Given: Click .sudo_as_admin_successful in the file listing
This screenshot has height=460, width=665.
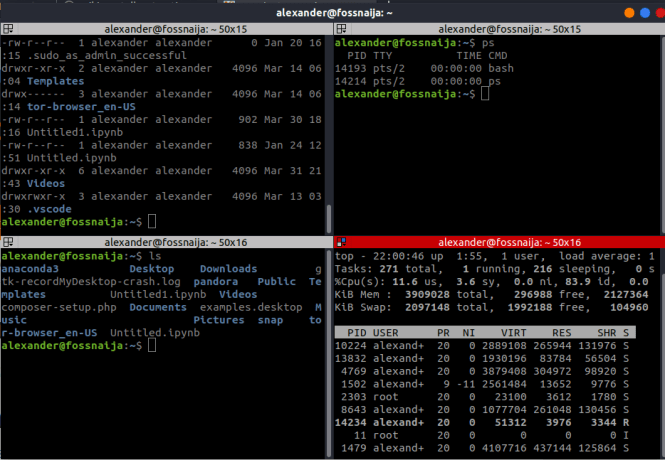Looking at the screenshot, I should [106, 56].
